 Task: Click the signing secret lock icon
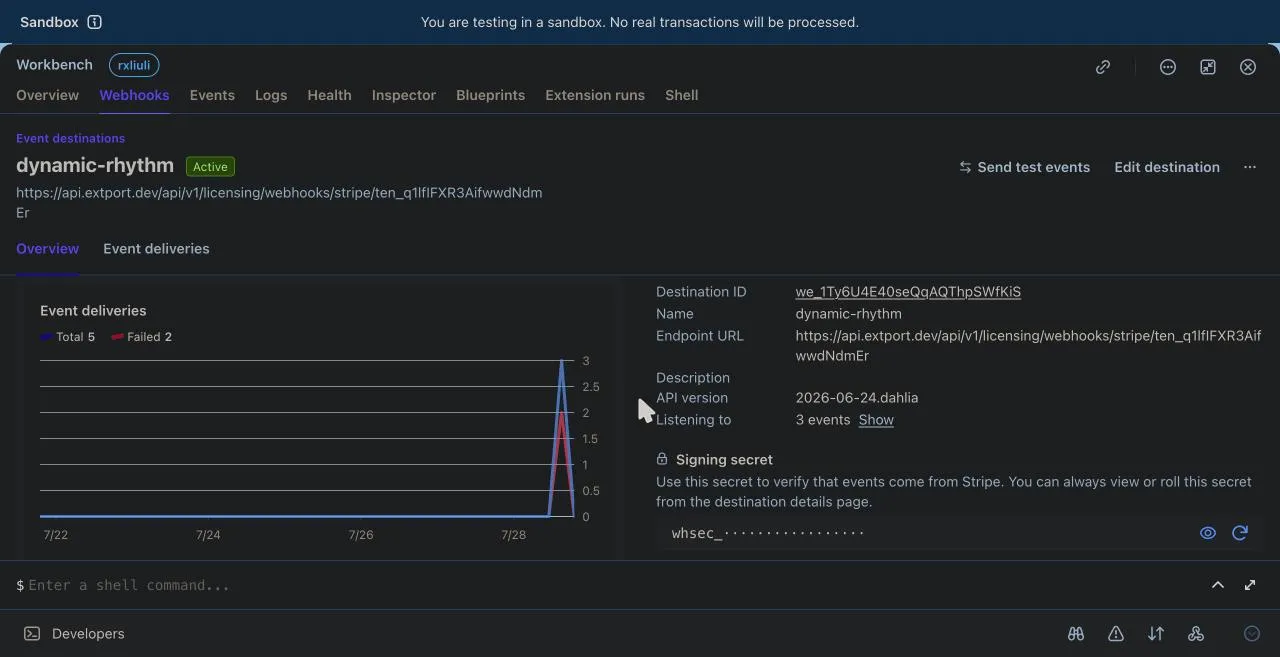662,459
